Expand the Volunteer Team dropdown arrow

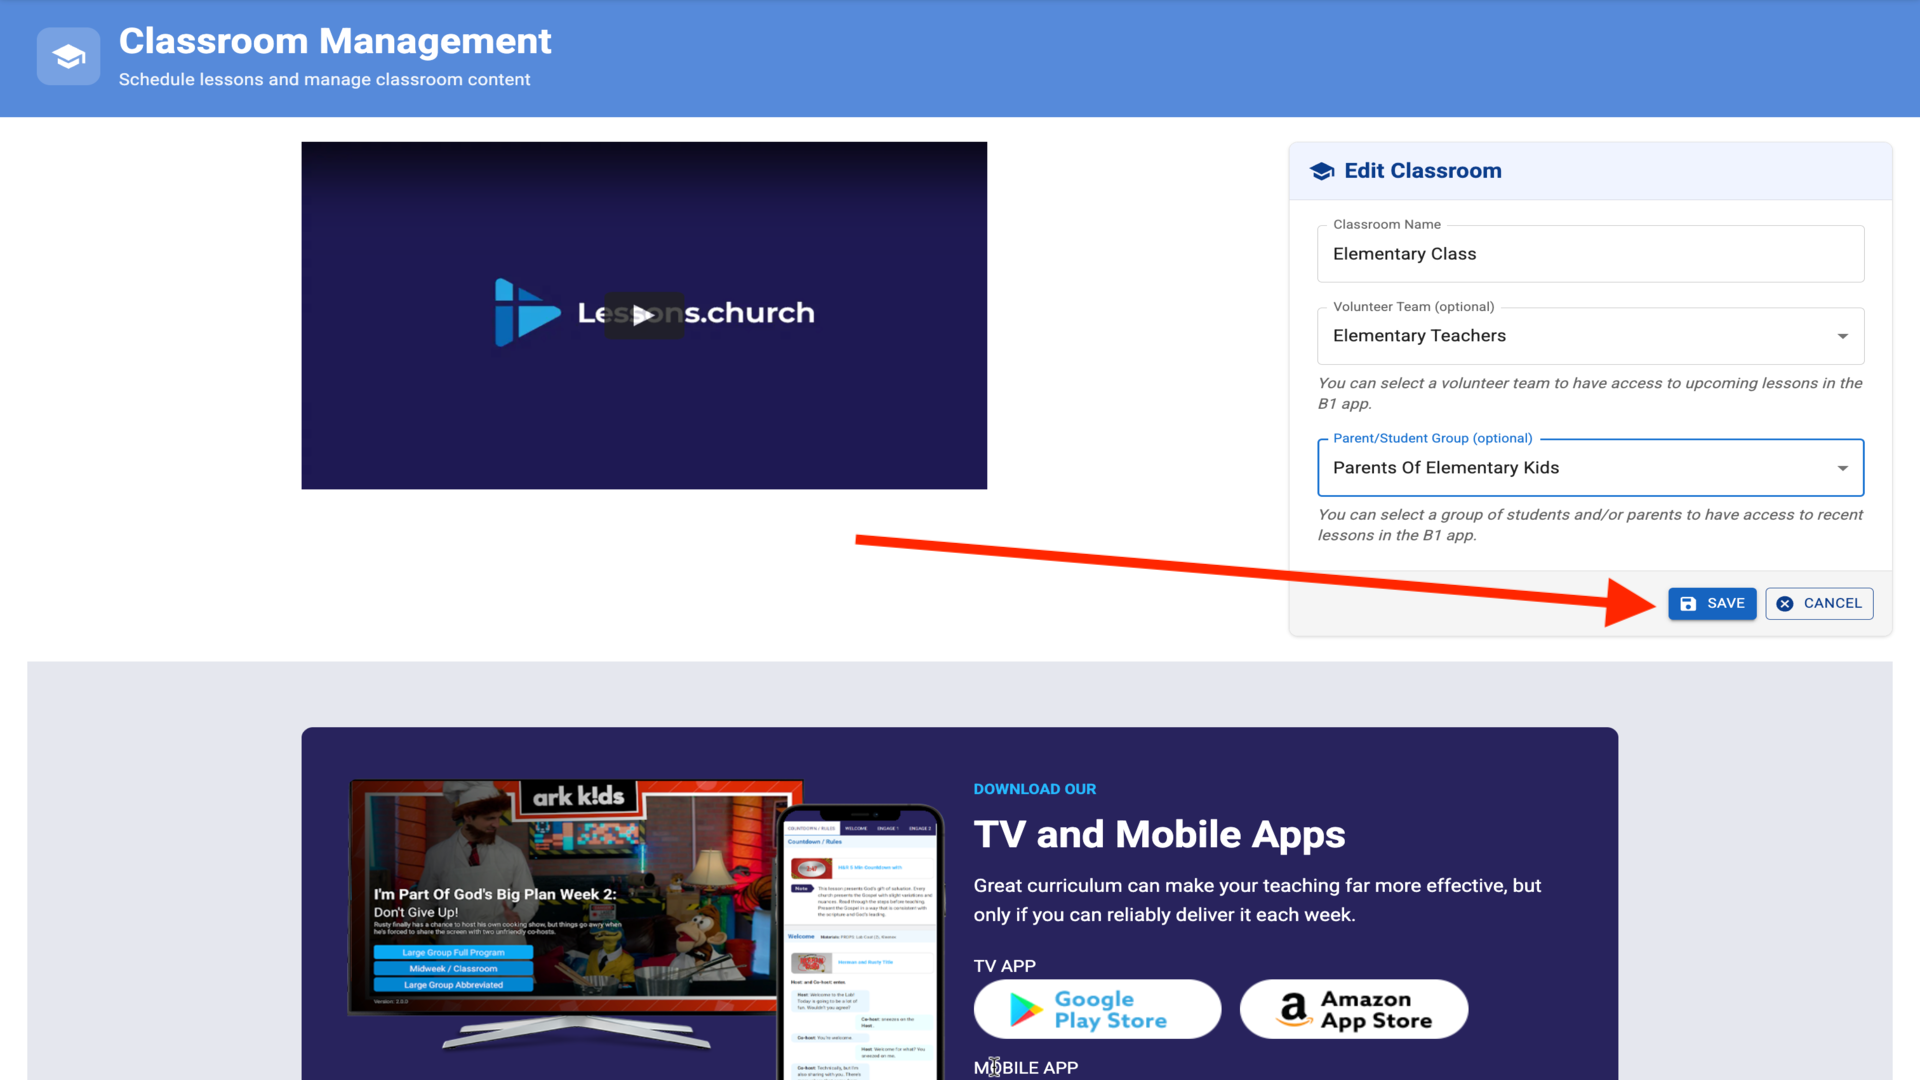point(1842,336)
